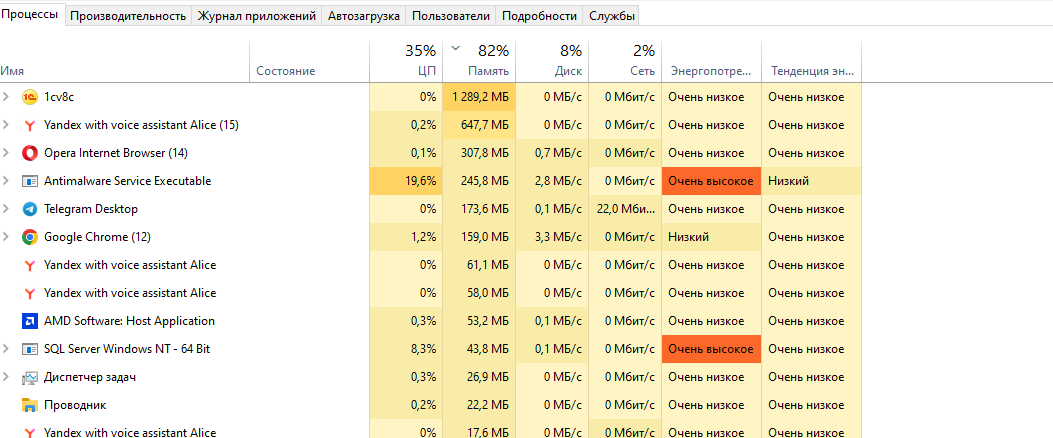Viewport: 1053px width, 438px height.
Task: Click the 22,2 МБ memory cell
Action: (x=479, y=405)
